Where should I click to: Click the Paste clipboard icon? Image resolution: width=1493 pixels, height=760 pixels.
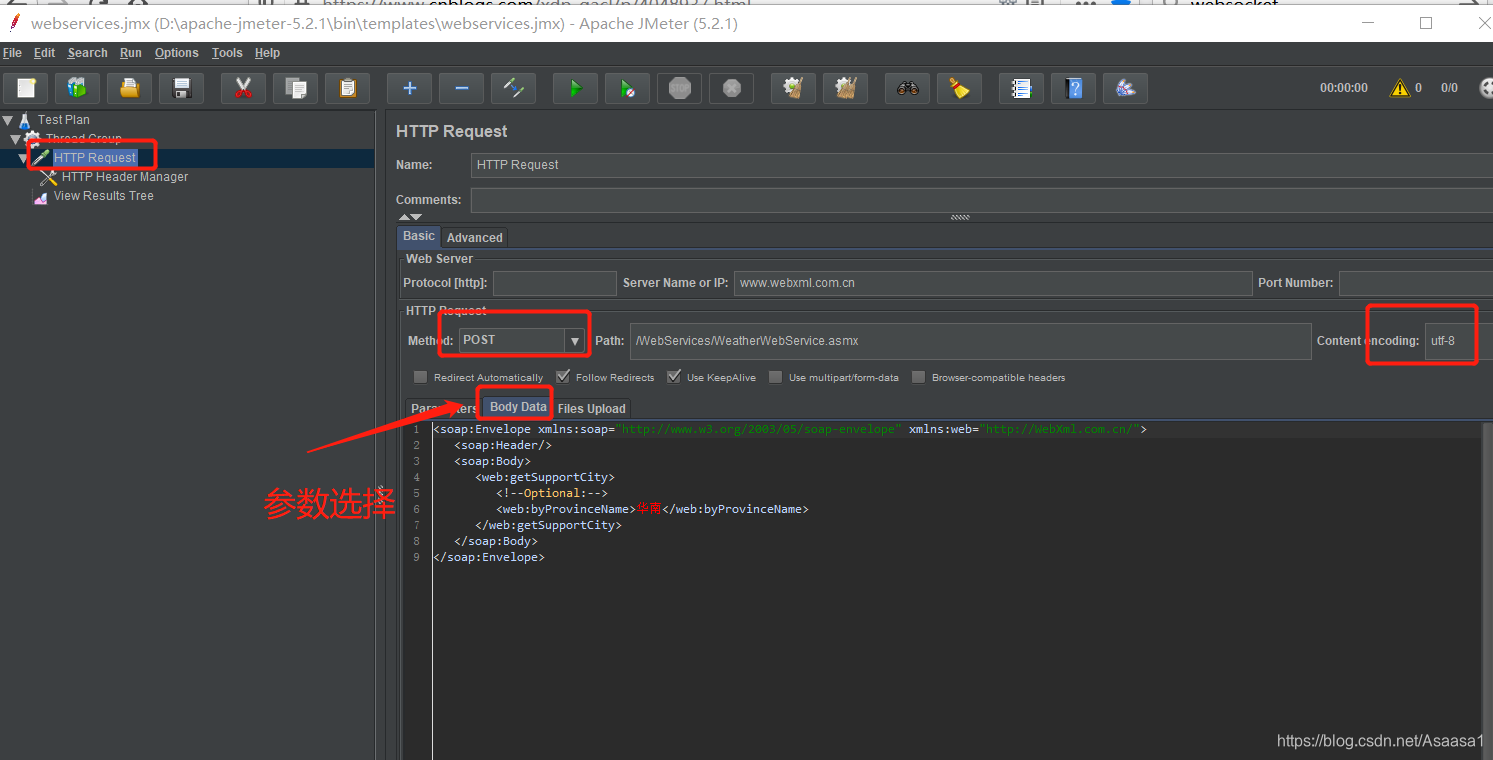[x=348, y=88]
